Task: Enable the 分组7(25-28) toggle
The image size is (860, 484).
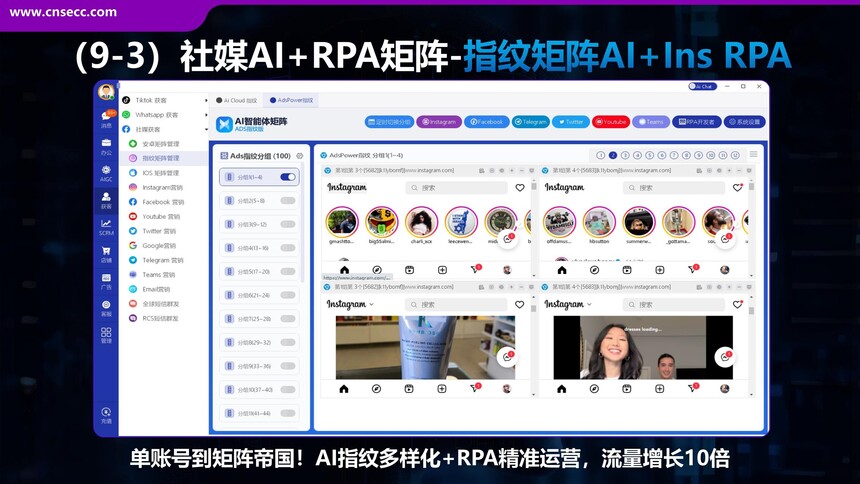Action: click(x=288, y=318)
